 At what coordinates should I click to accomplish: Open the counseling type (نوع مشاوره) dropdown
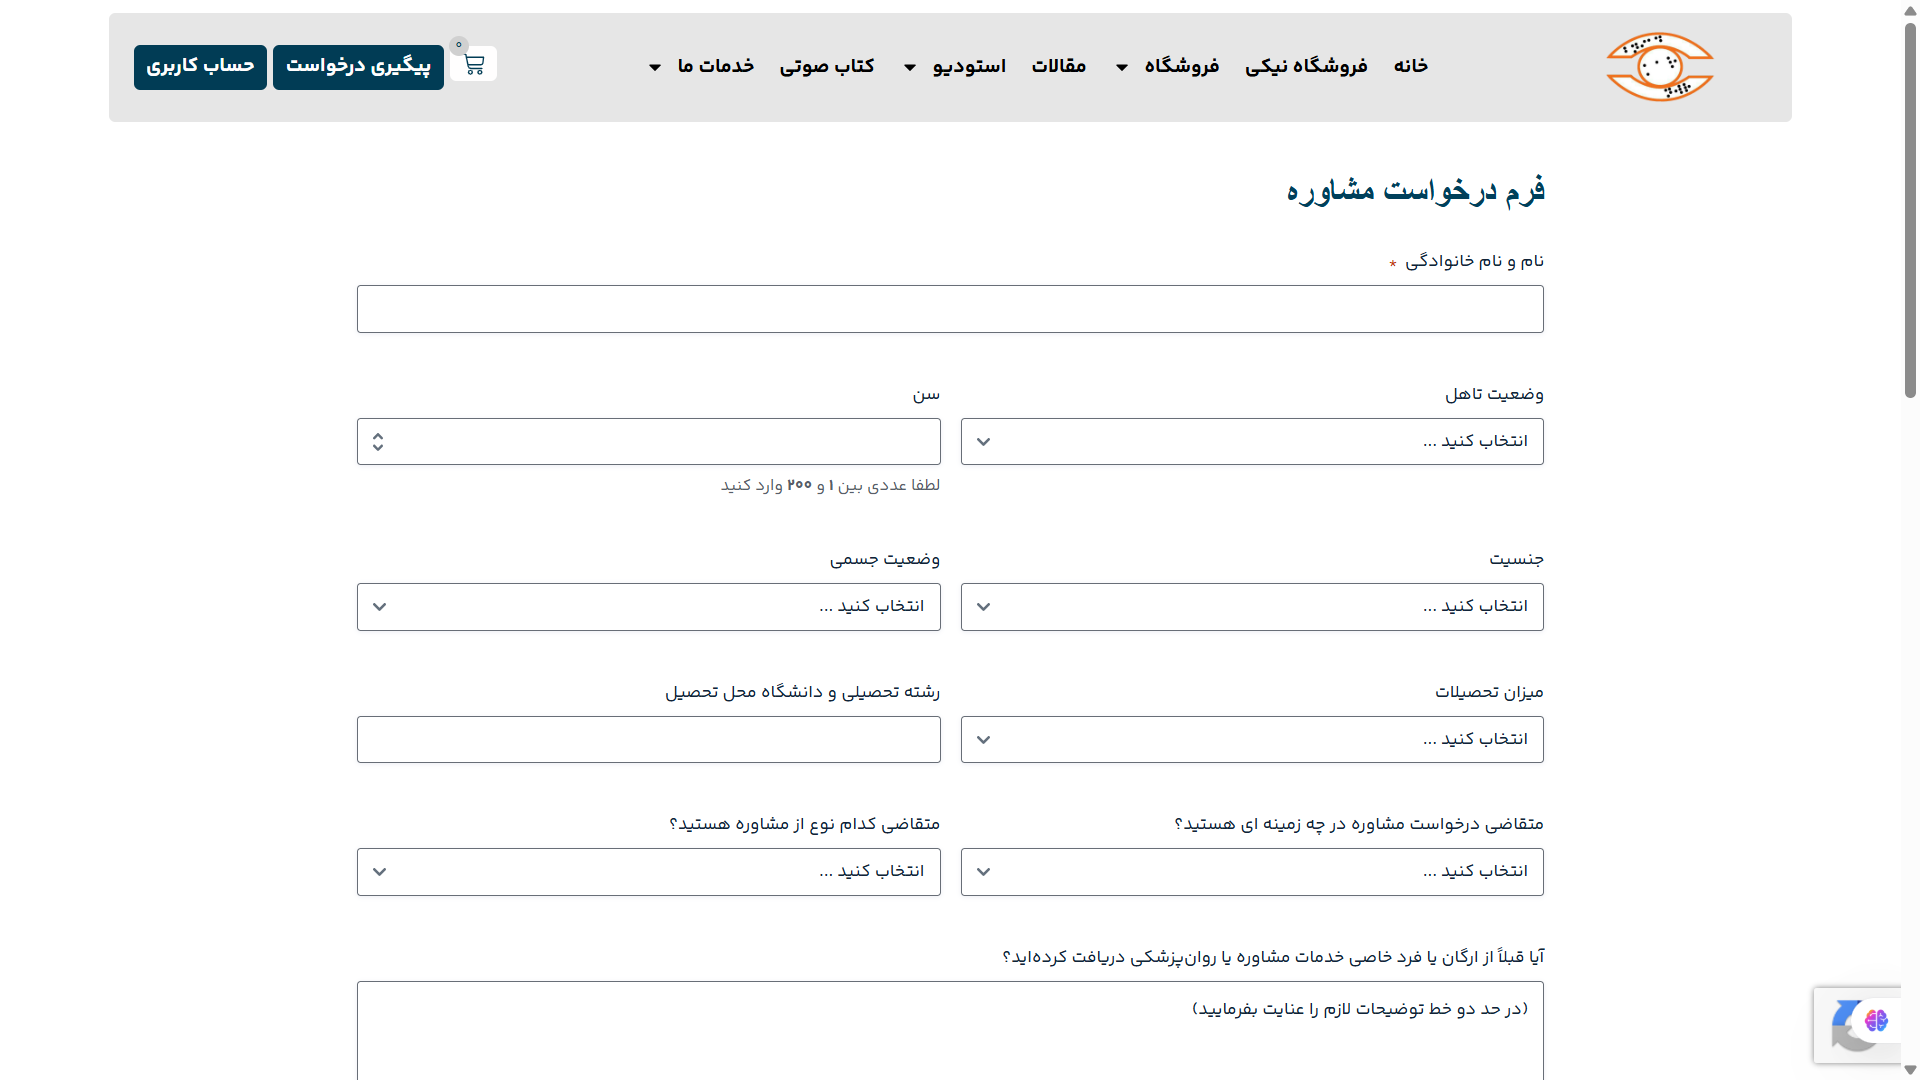[649, 872]
